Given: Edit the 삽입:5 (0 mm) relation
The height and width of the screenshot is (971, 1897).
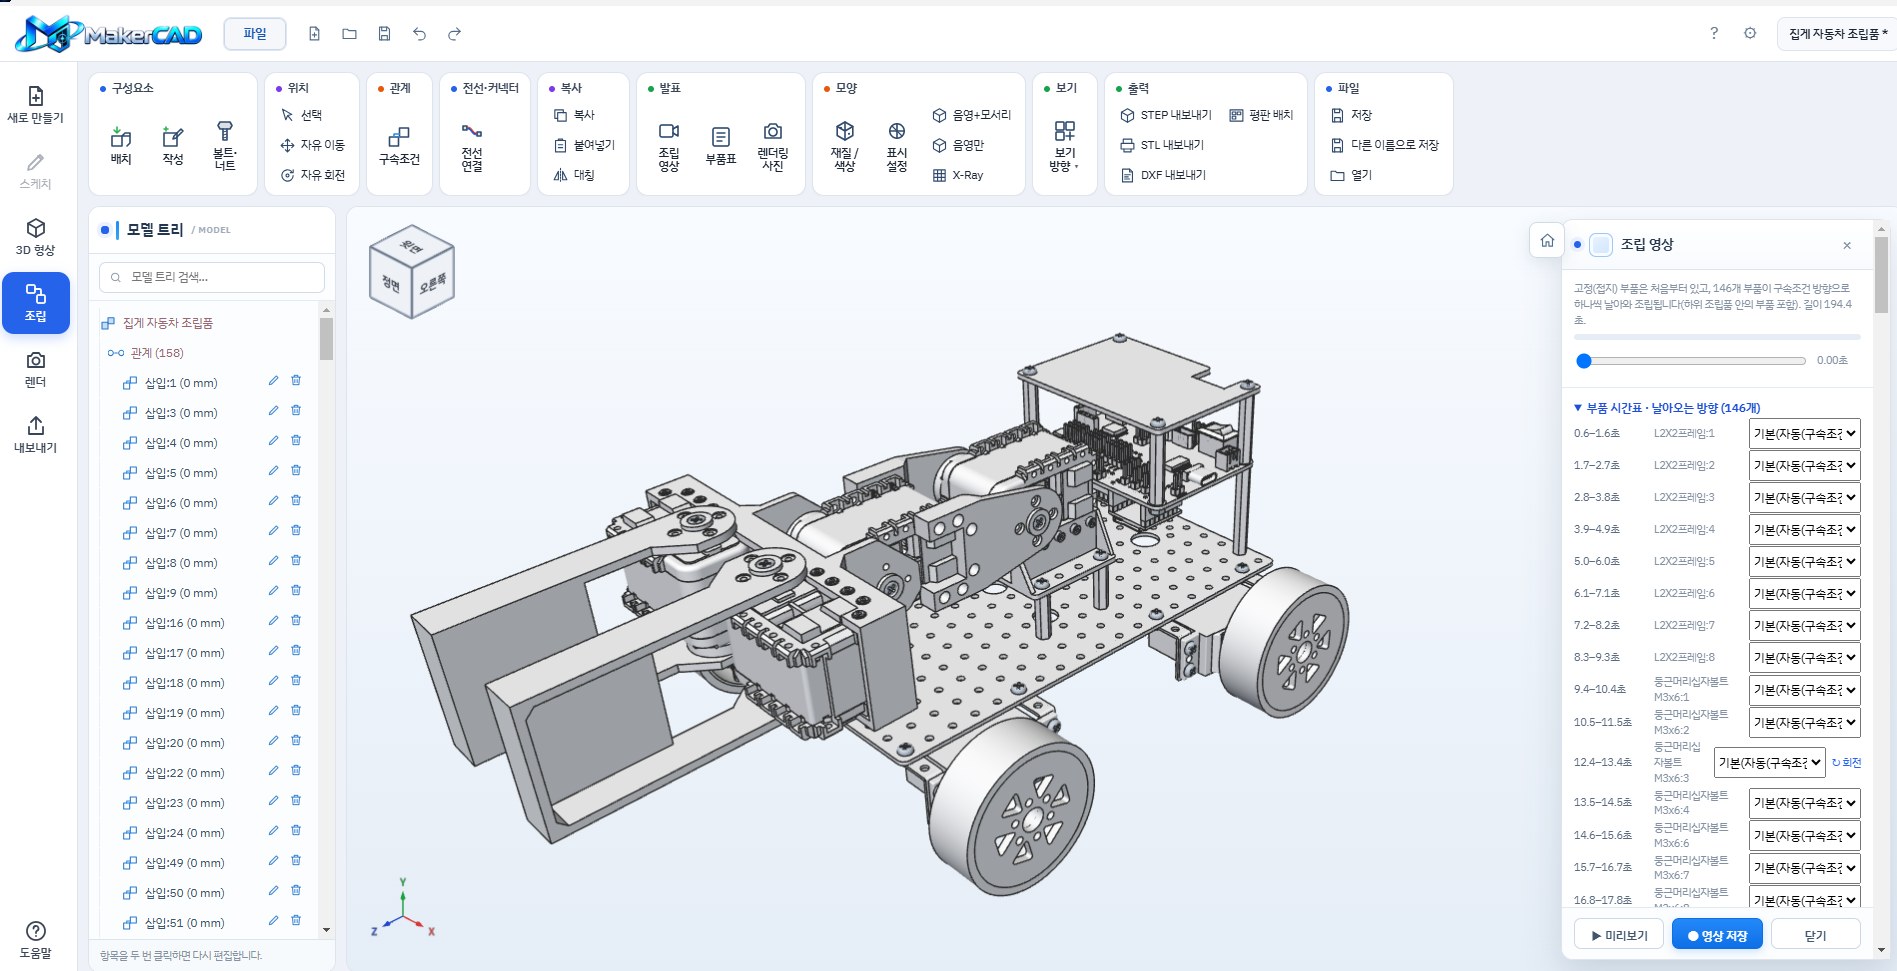Looking at the screenshot, I should pyautogui.click(x=273, y=471).
